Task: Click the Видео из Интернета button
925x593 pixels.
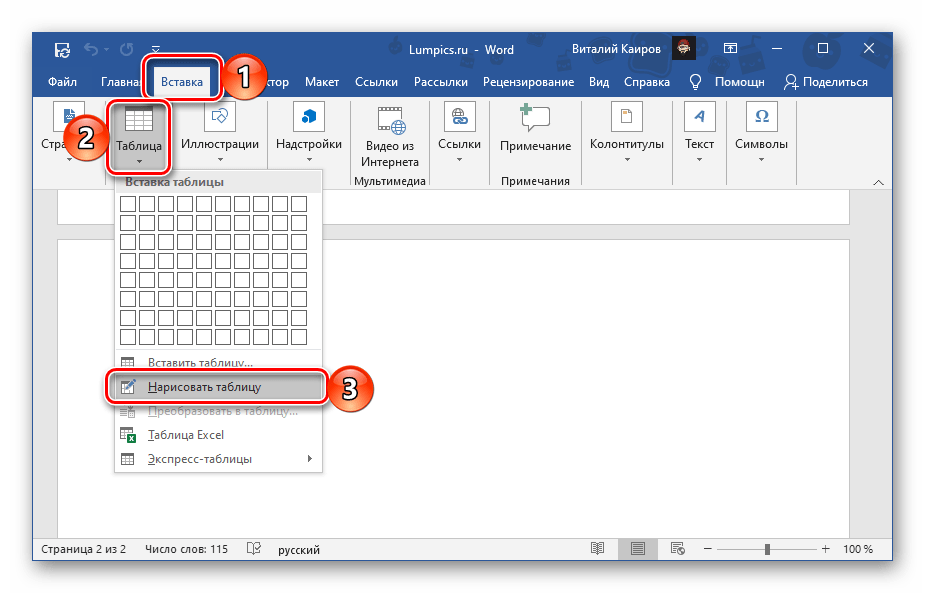Action: click(x=390, y=137)
